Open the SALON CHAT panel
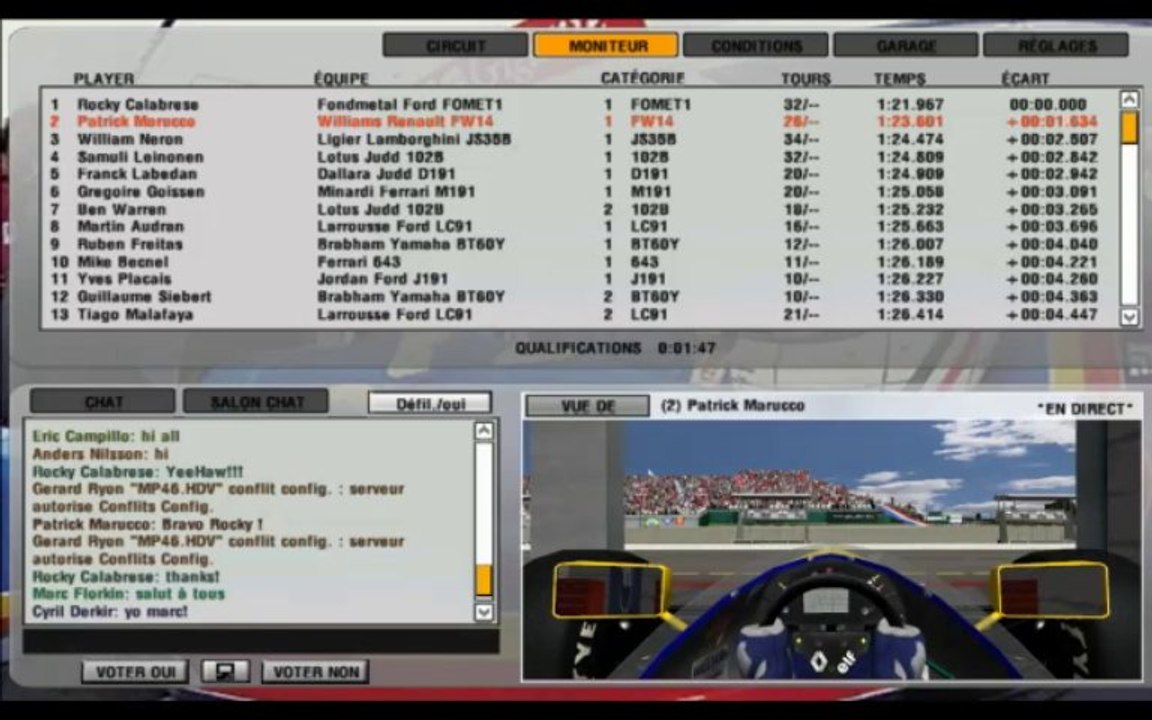Screen dimensions: 1152x720 [x=256, y=401]
